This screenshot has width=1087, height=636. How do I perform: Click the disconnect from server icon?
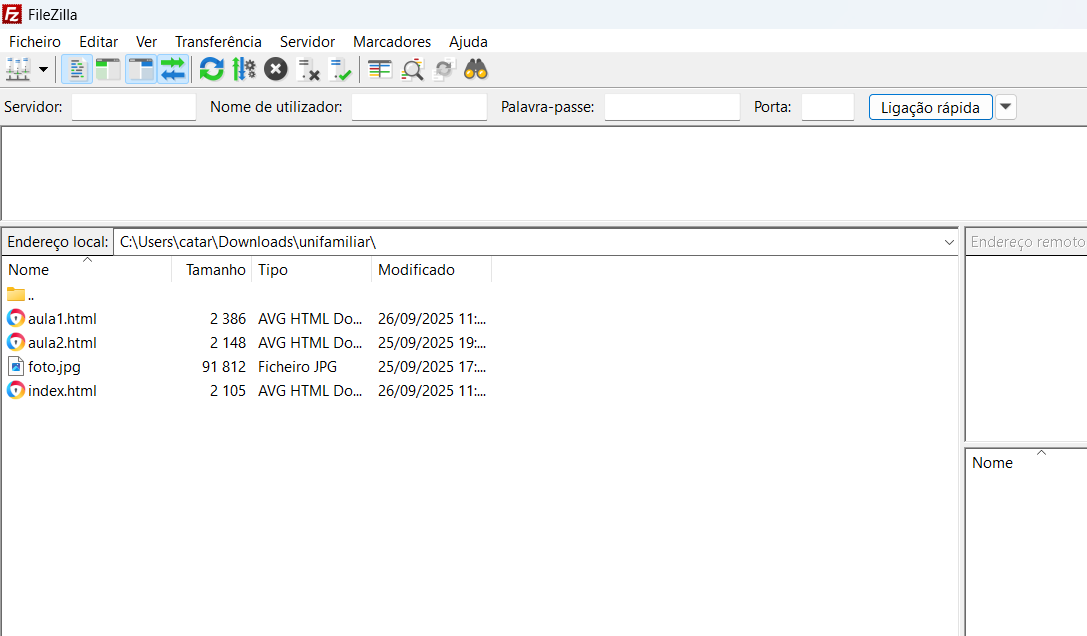tap(309, 69)
